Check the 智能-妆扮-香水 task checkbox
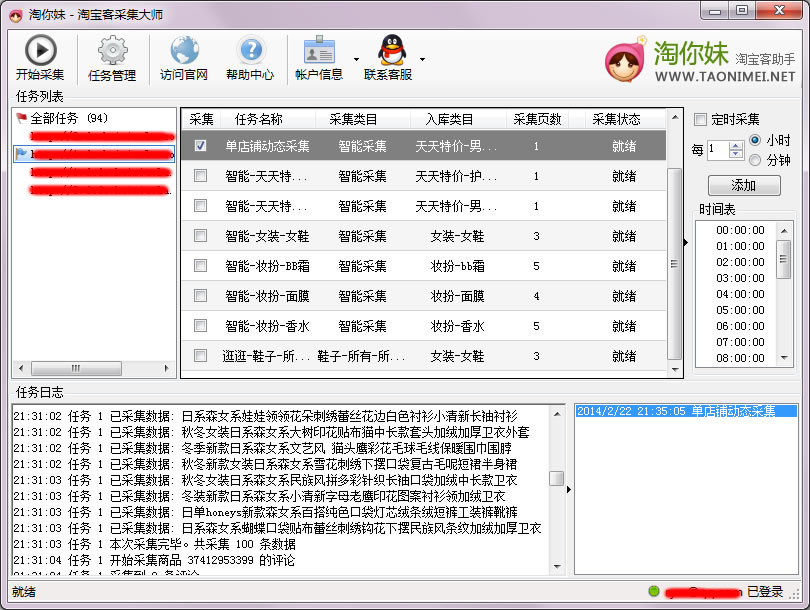The width and height of the screenshot is (810, 610). tap(202, 325)
